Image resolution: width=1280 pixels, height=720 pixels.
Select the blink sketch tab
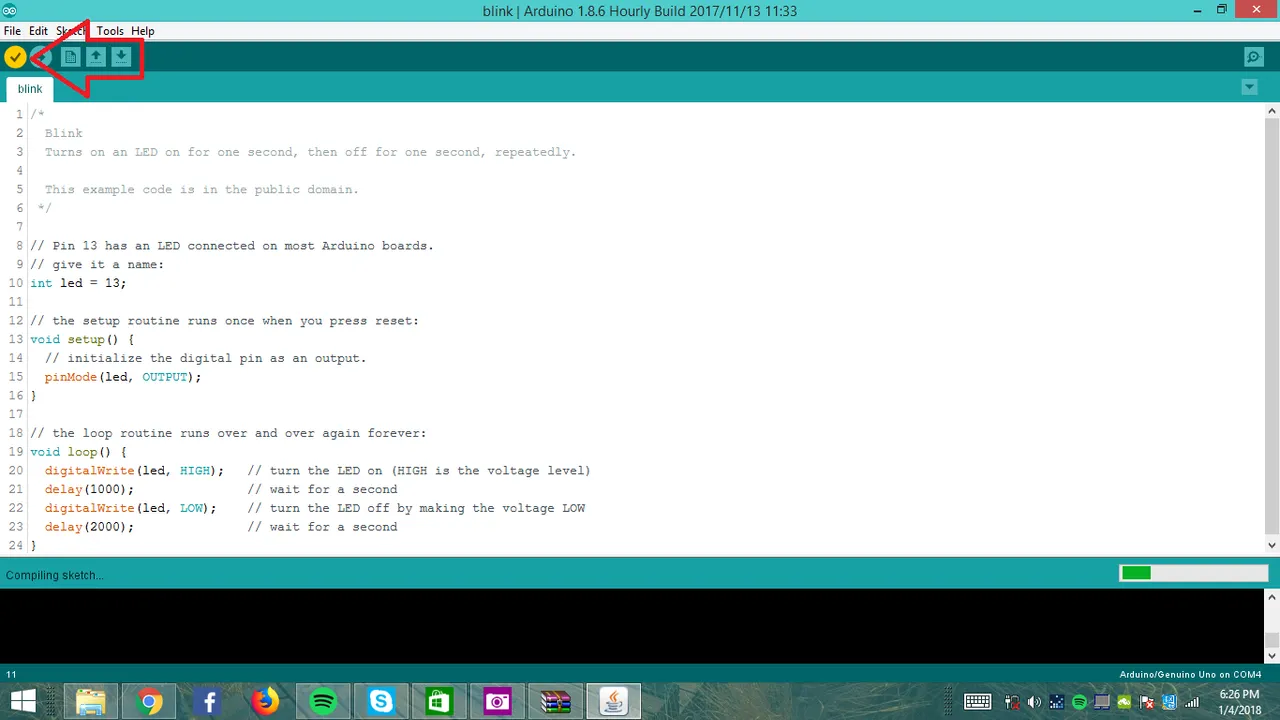click(30, 89)
